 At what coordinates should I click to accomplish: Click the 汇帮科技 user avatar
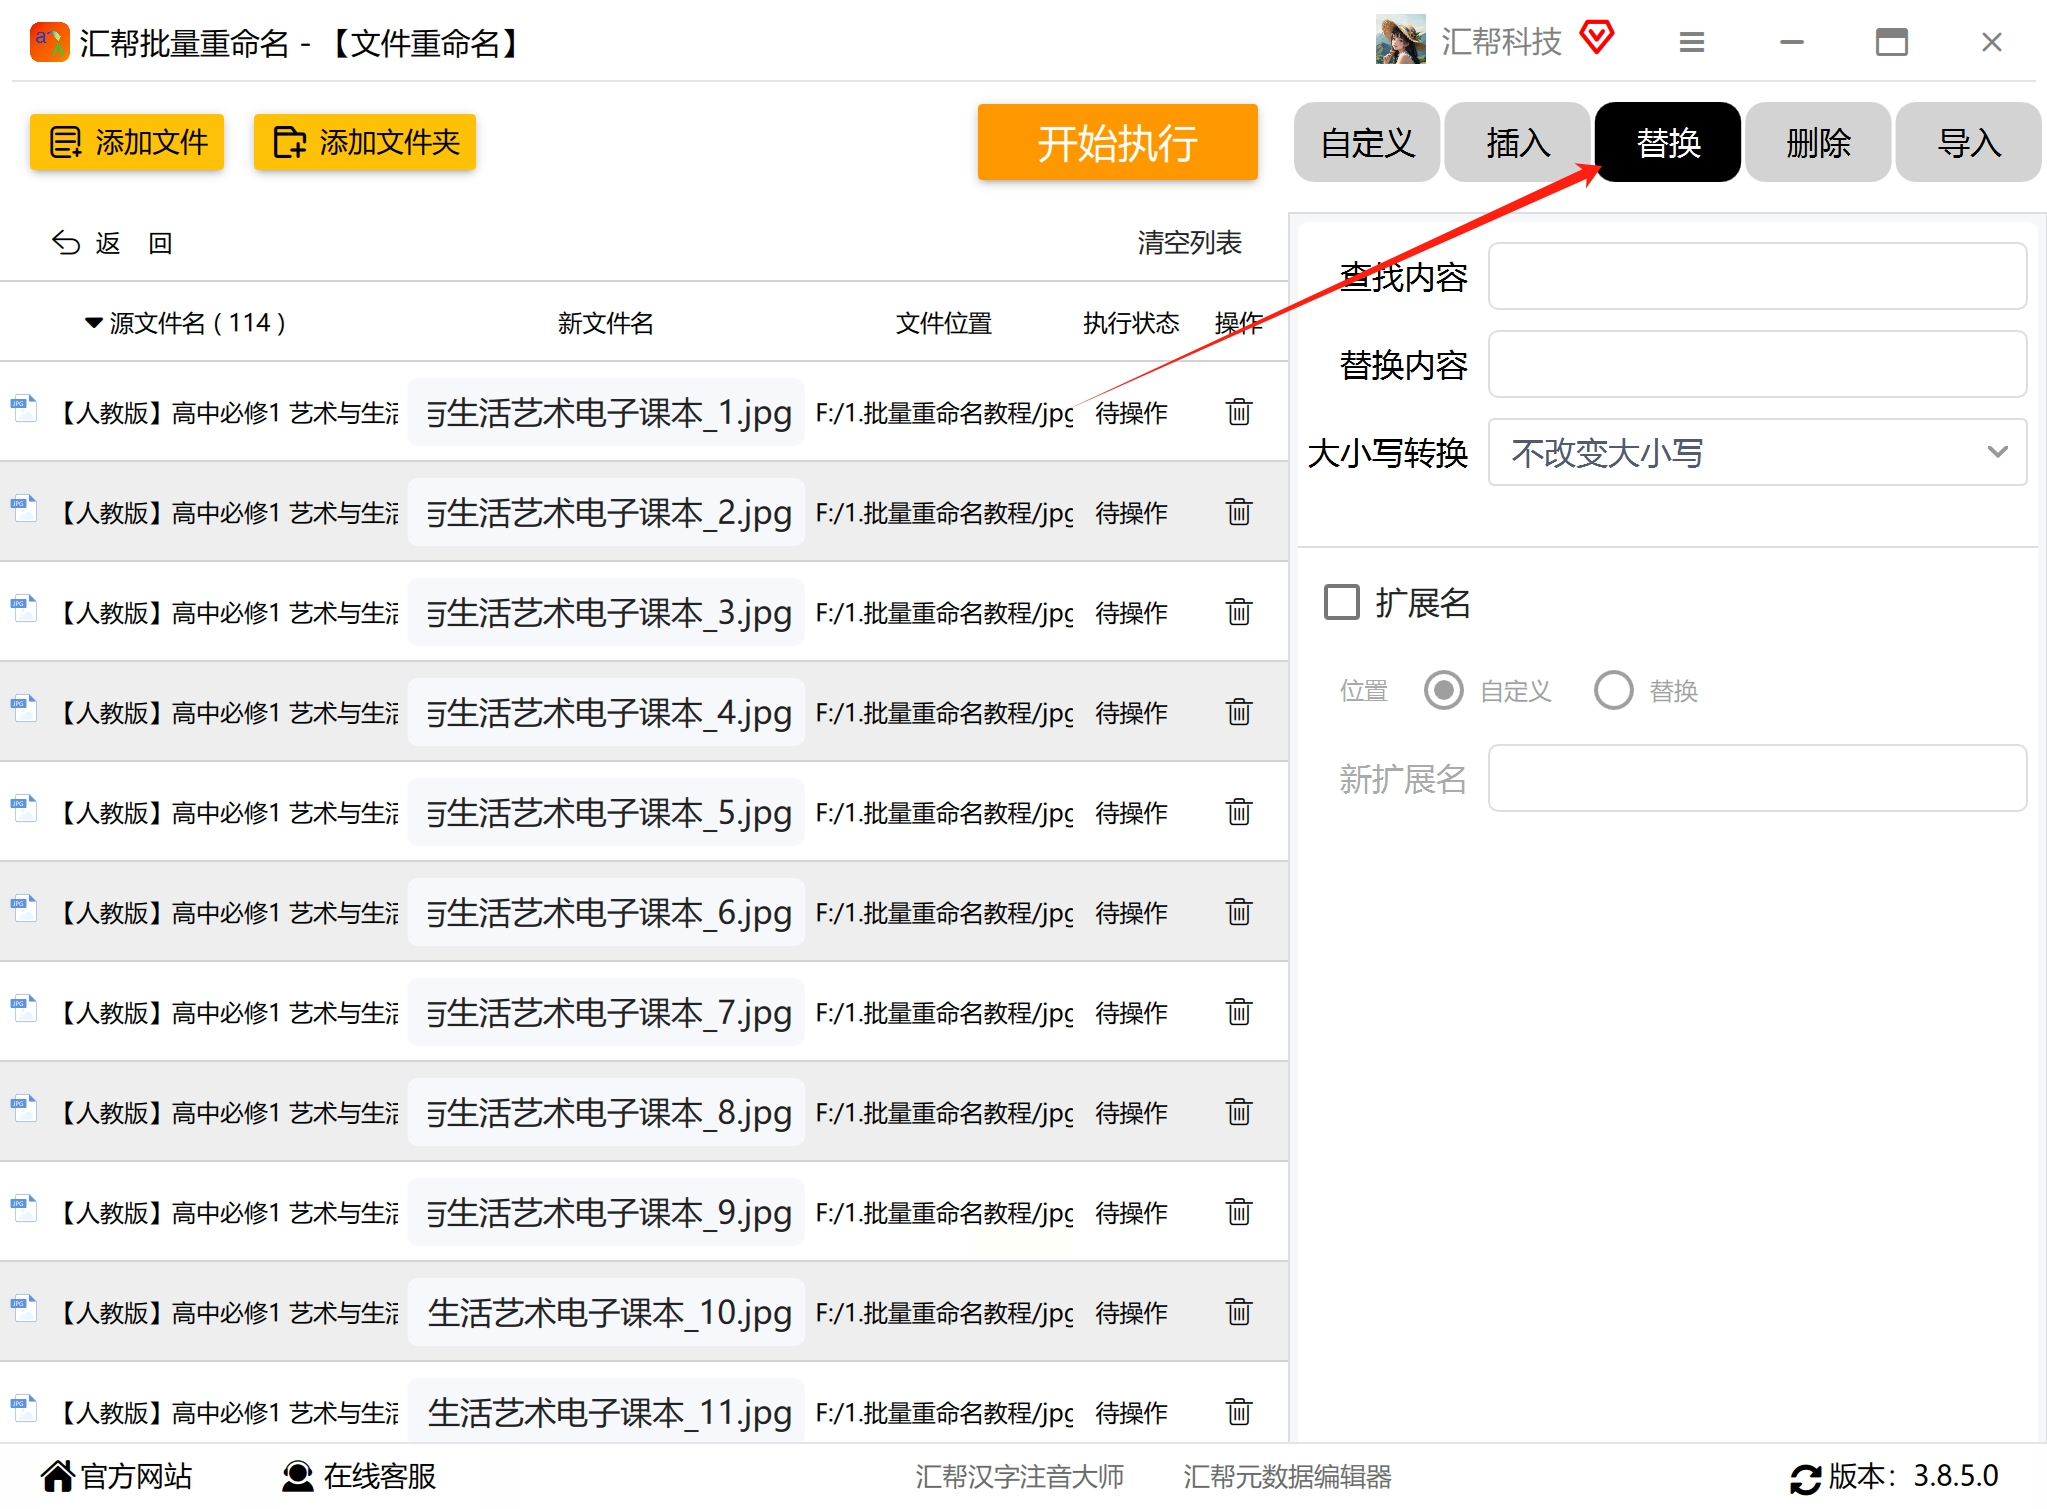click(x=1400, y=40)
